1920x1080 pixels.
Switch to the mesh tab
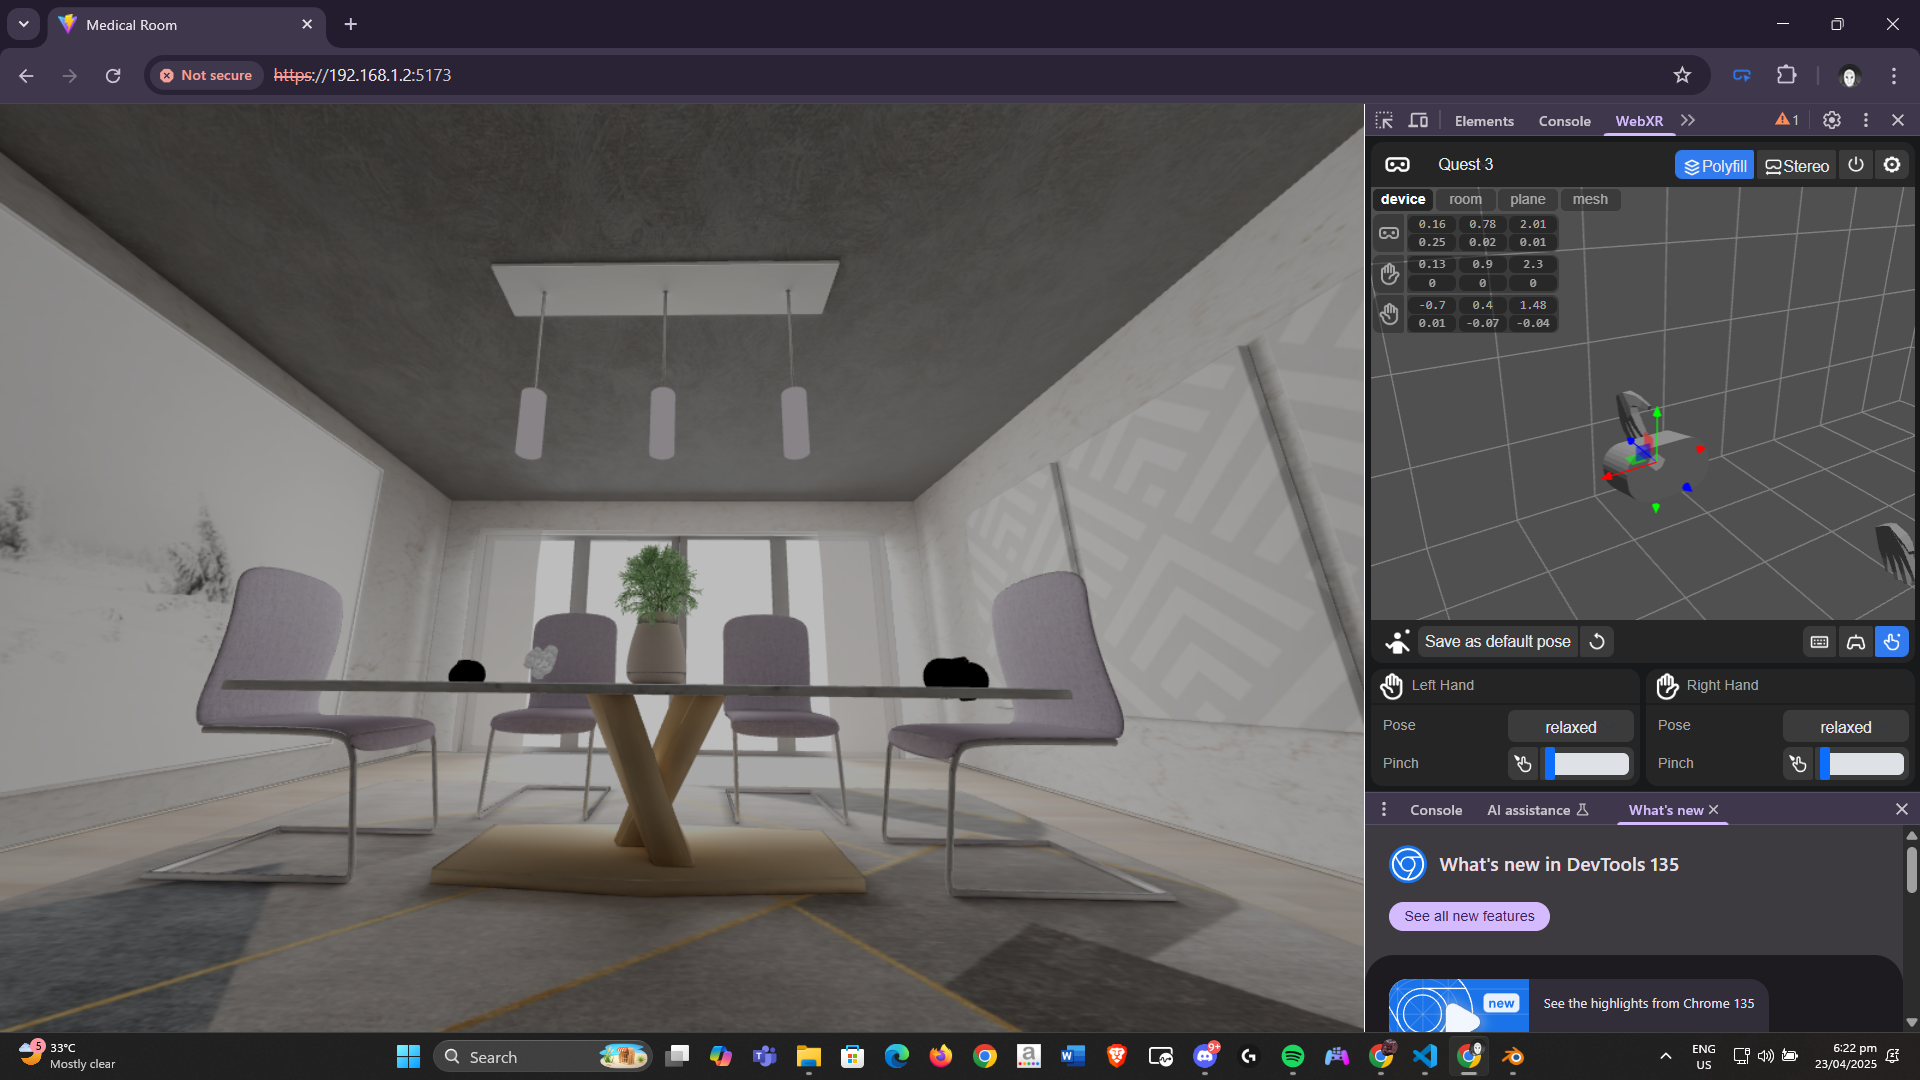(1590, 199)
